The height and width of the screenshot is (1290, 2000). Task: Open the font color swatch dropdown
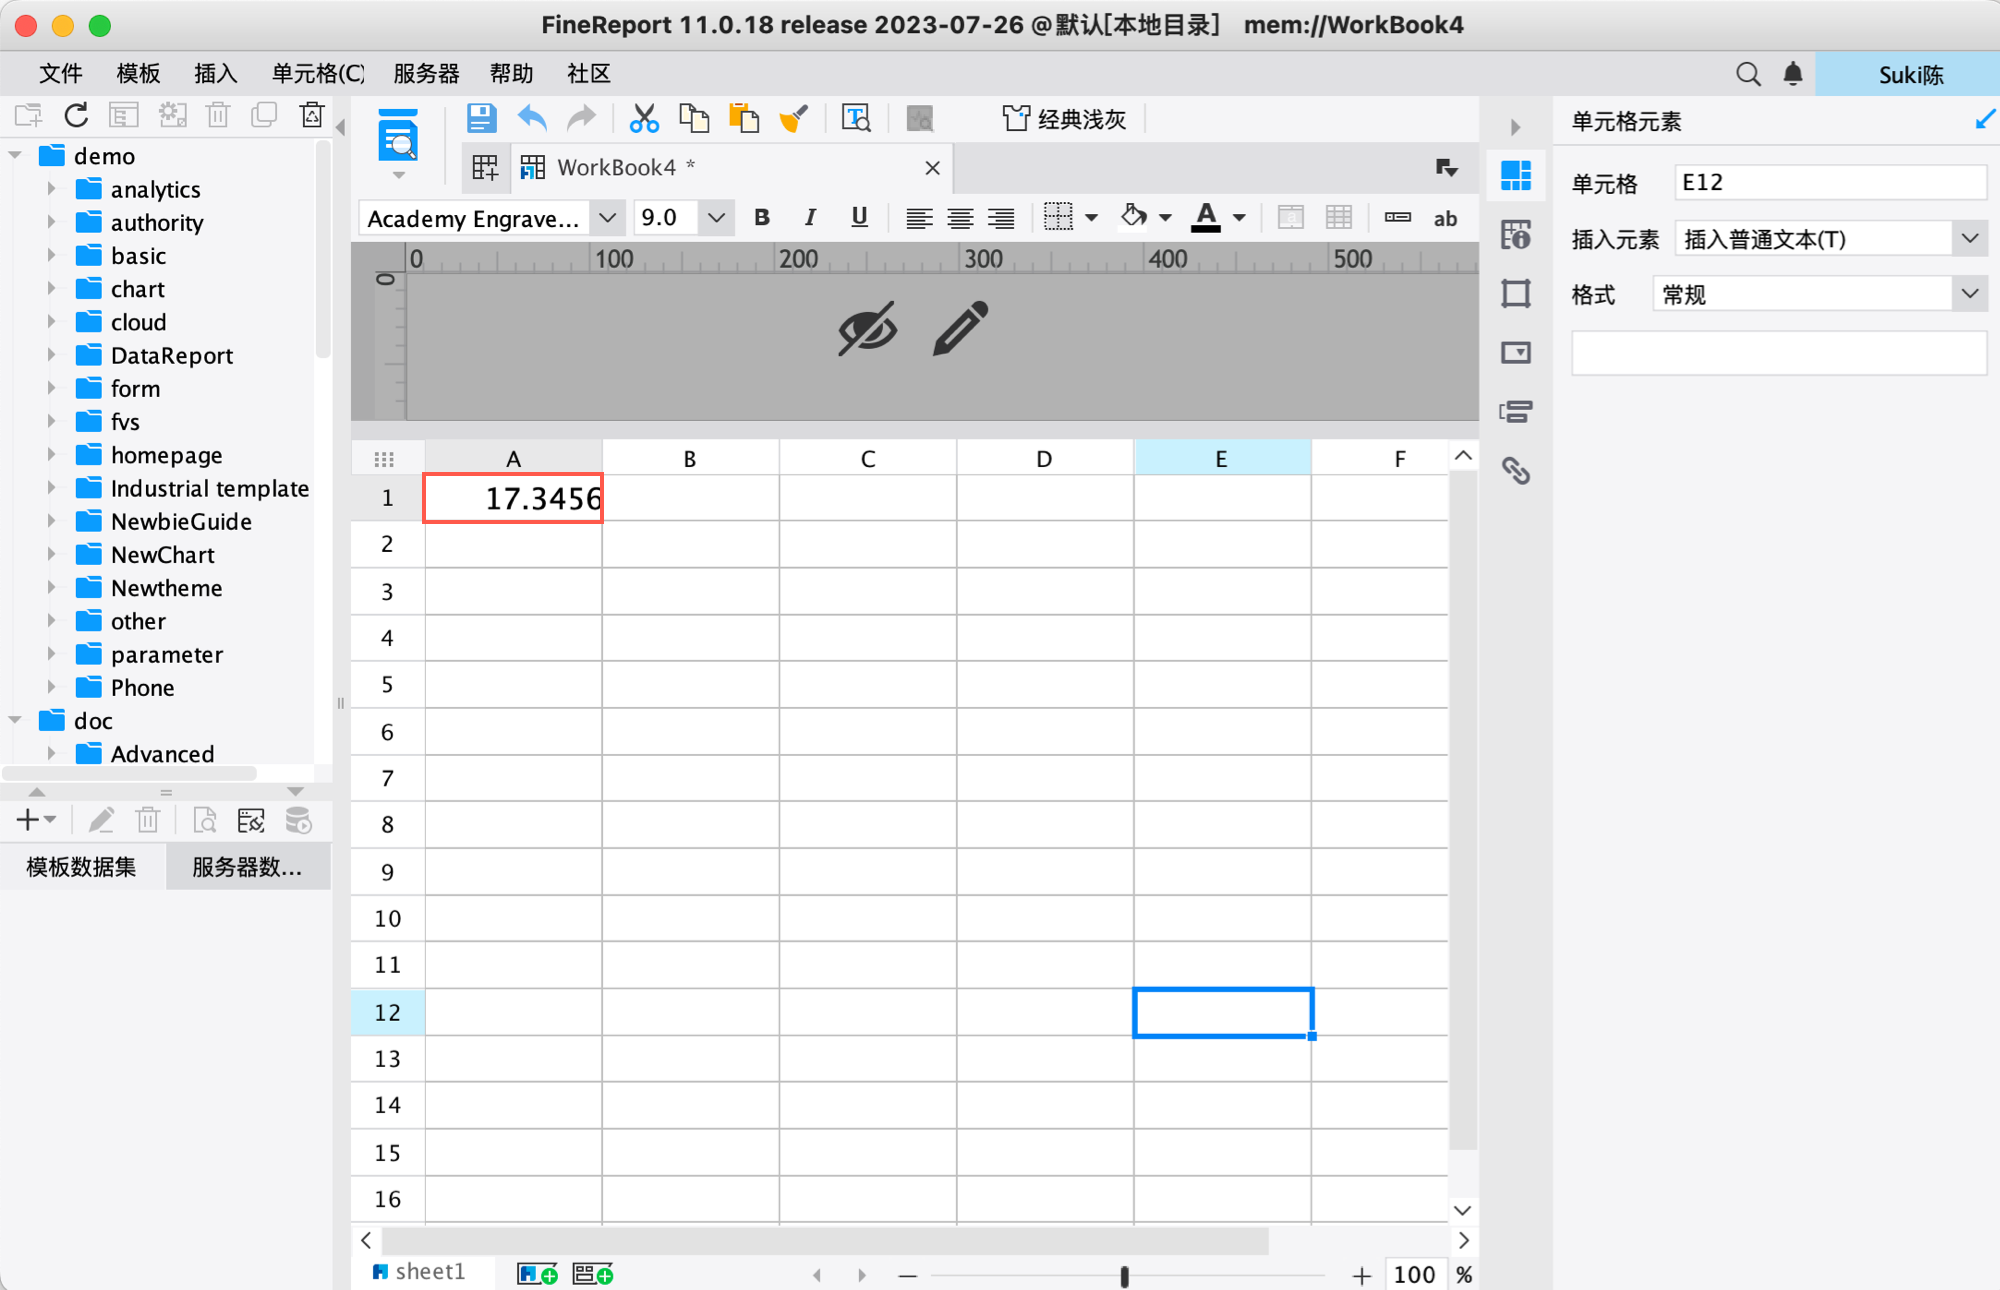point(1239,218)
